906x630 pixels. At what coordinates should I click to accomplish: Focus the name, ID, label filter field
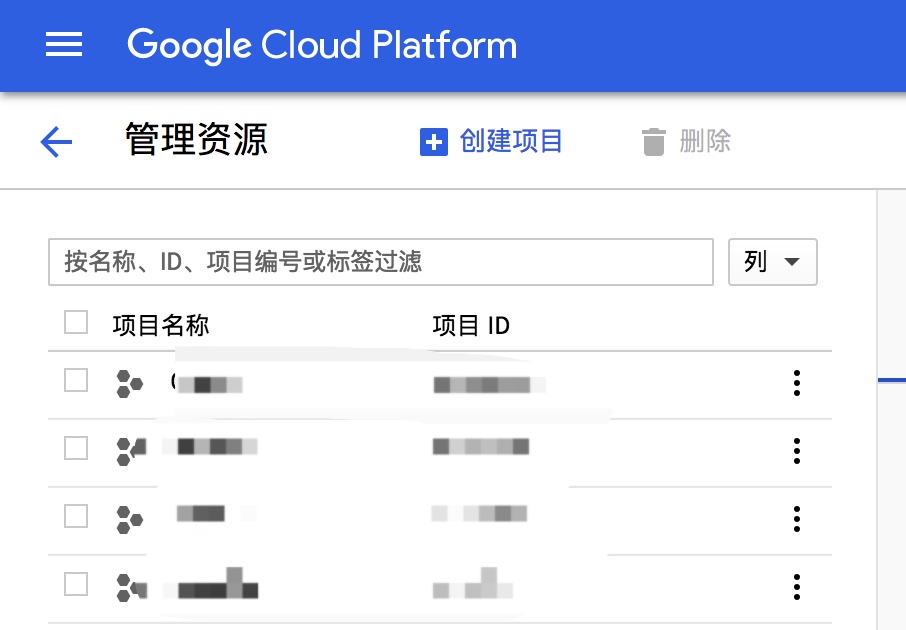[381, 262]
